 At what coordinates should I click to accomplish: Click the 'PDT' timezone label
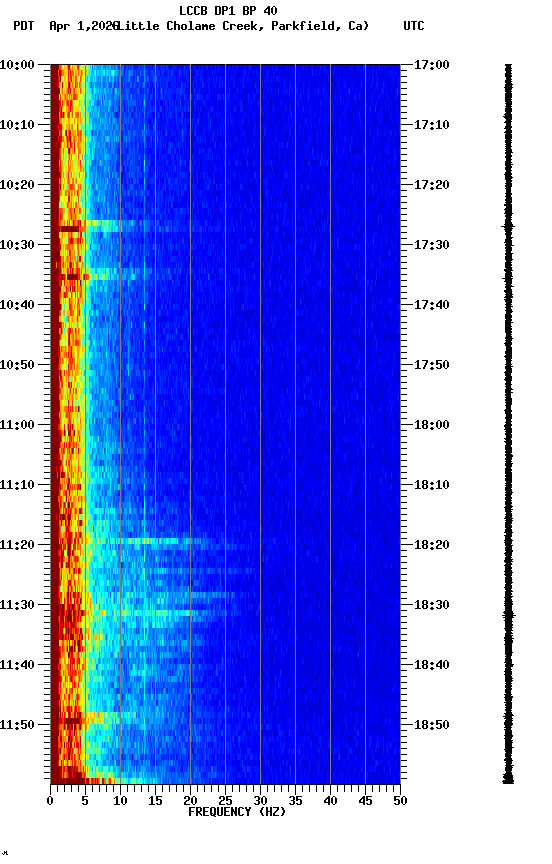[x=24, y=26]
